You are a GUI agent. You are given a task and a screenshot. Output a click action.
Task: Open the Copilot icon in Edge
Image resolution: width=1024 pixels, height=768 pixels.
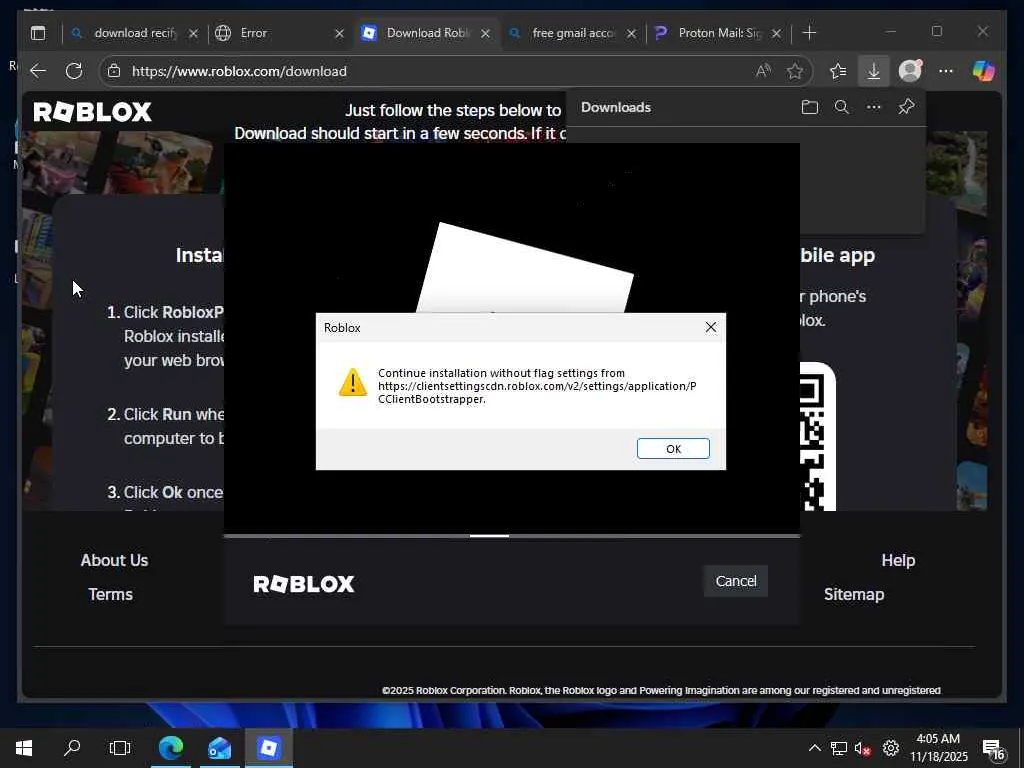(983, 71)
